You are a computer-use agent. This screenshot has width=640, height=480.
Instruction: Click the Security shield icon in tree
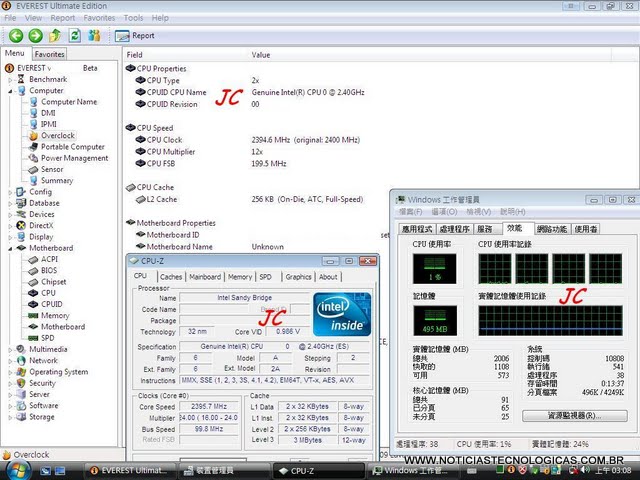21,383
